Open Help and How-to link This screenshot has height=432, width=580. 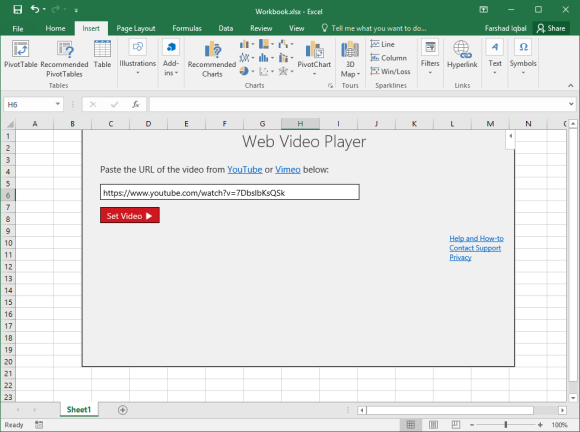tap(476, 239)
